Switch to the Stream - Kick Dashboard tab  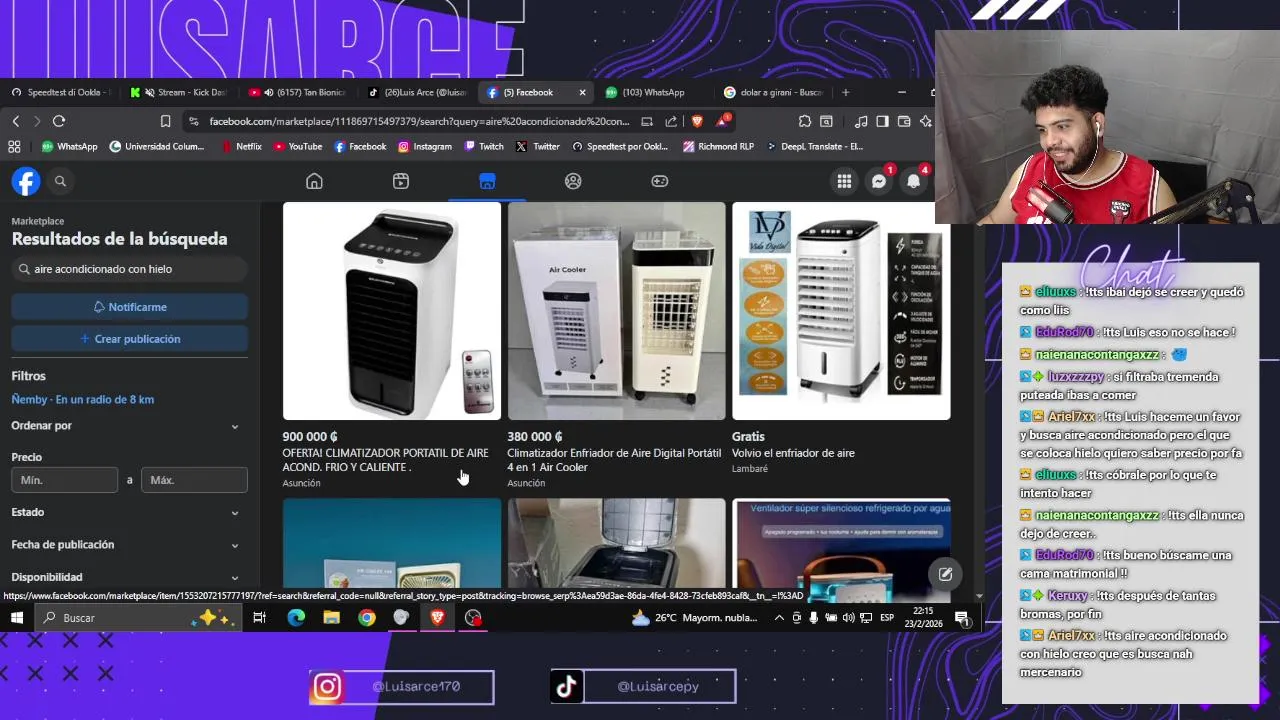(x=180, y=92)
